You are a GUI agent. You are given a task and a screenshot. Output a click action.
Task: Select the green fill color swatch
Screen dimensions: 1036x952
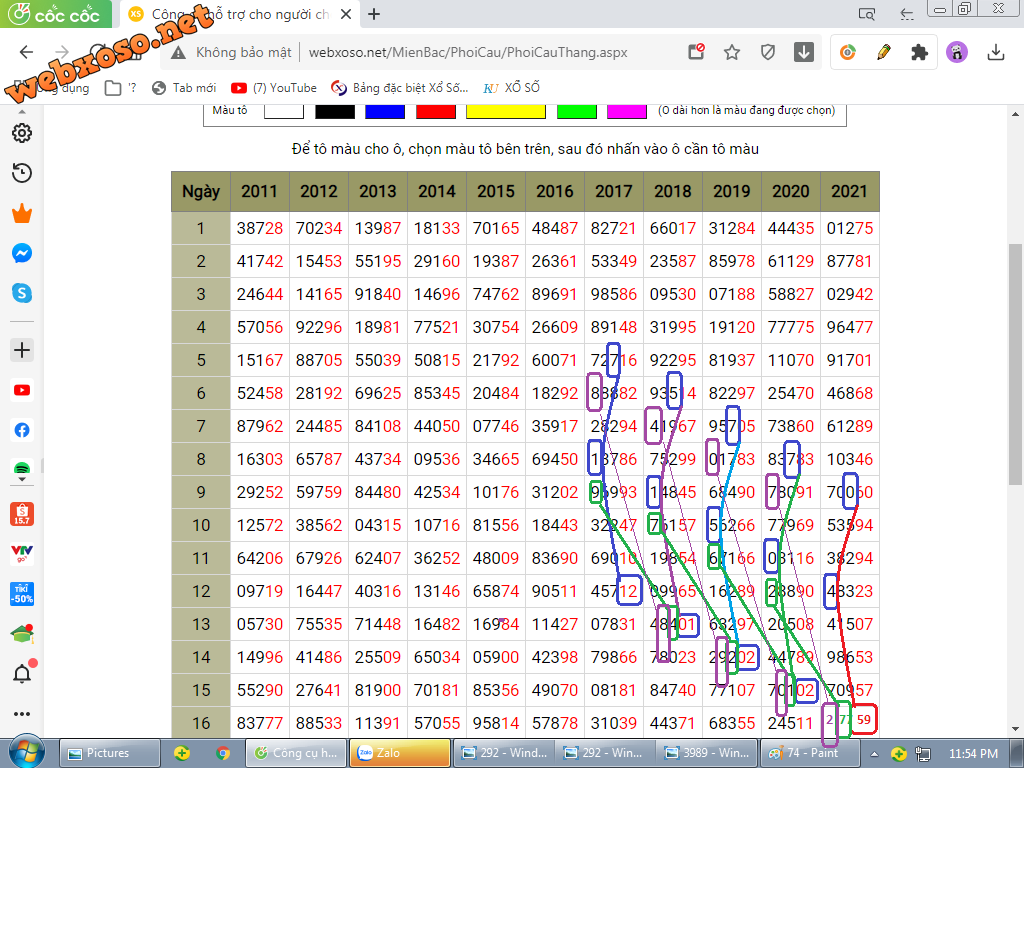[x=577, y=111]
